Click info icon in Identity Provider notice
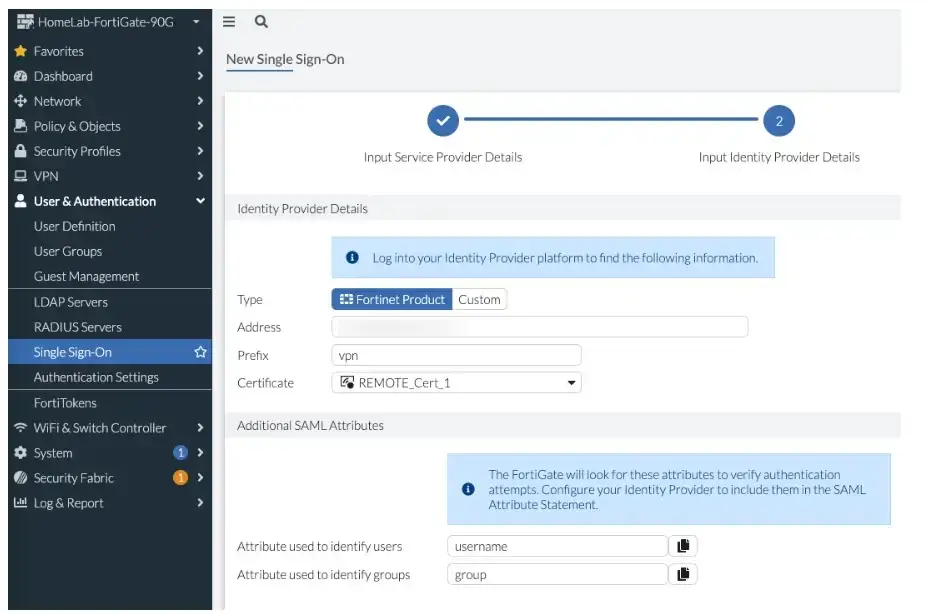This screenshot has height=614, width=929. [352, 257]
